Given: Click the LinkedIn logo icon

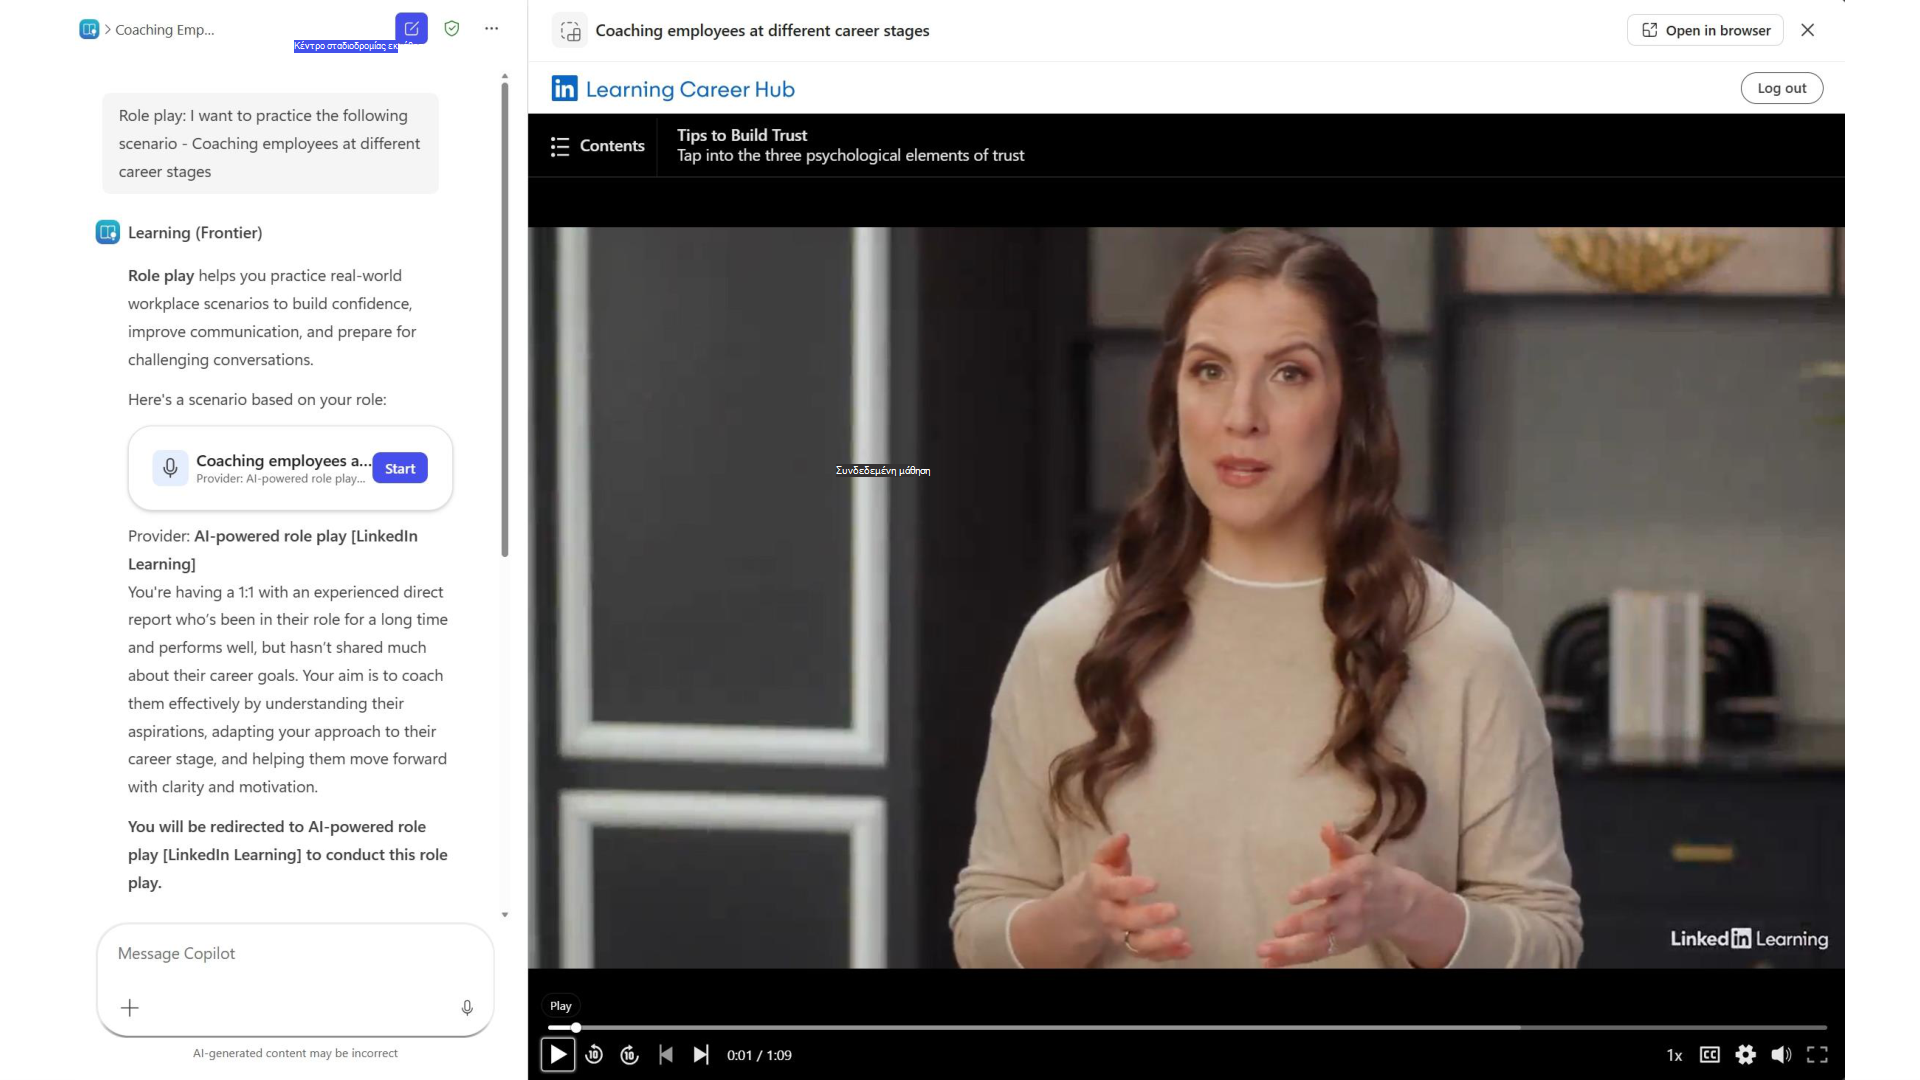Looking at the screenshot, I should [564, 89].
